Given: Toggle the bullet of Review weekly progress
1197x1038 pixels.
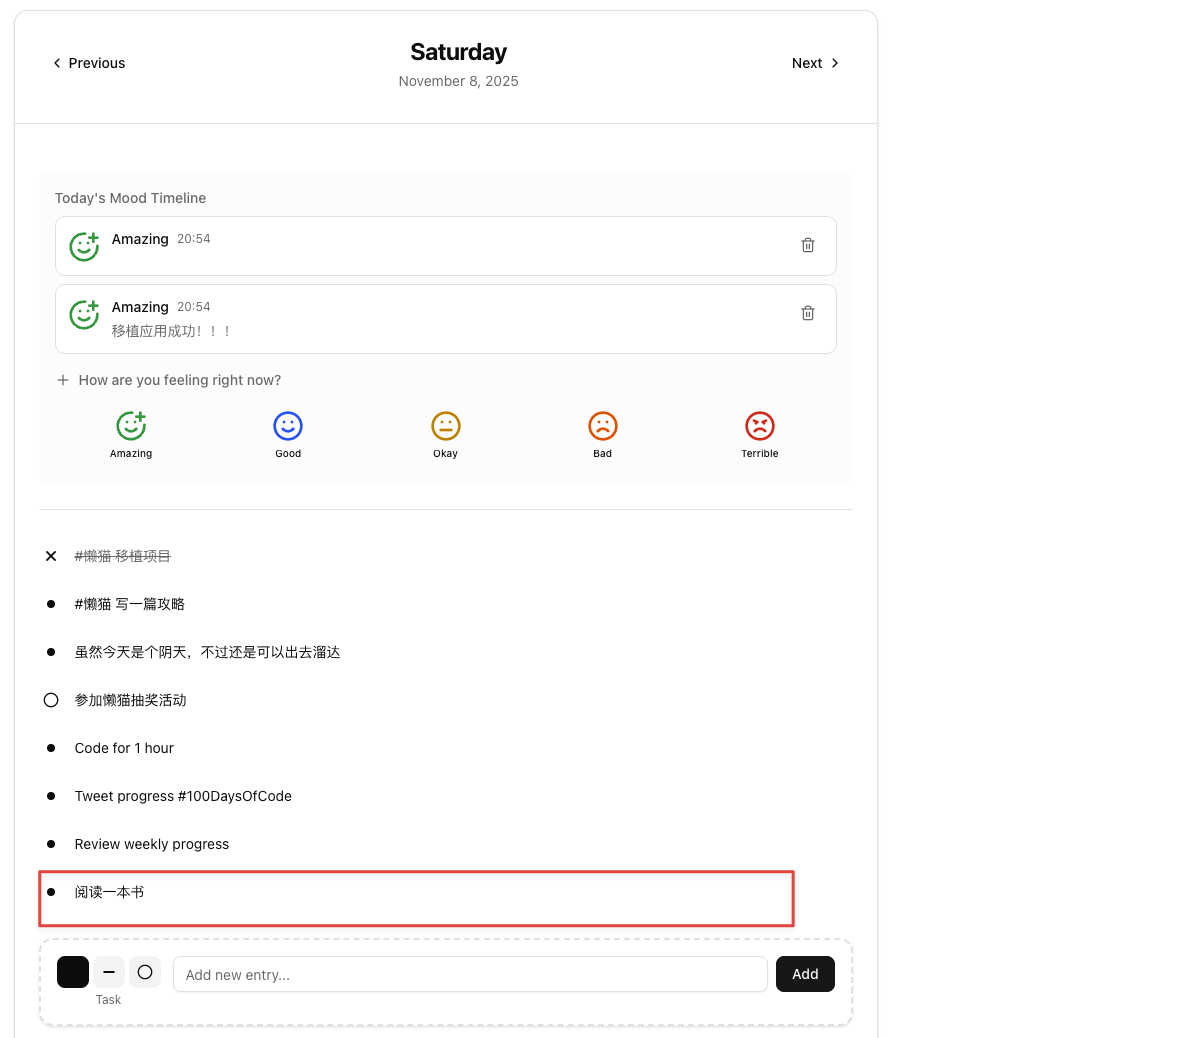Looking at the screenshot, I should click(x=51, y=844).
